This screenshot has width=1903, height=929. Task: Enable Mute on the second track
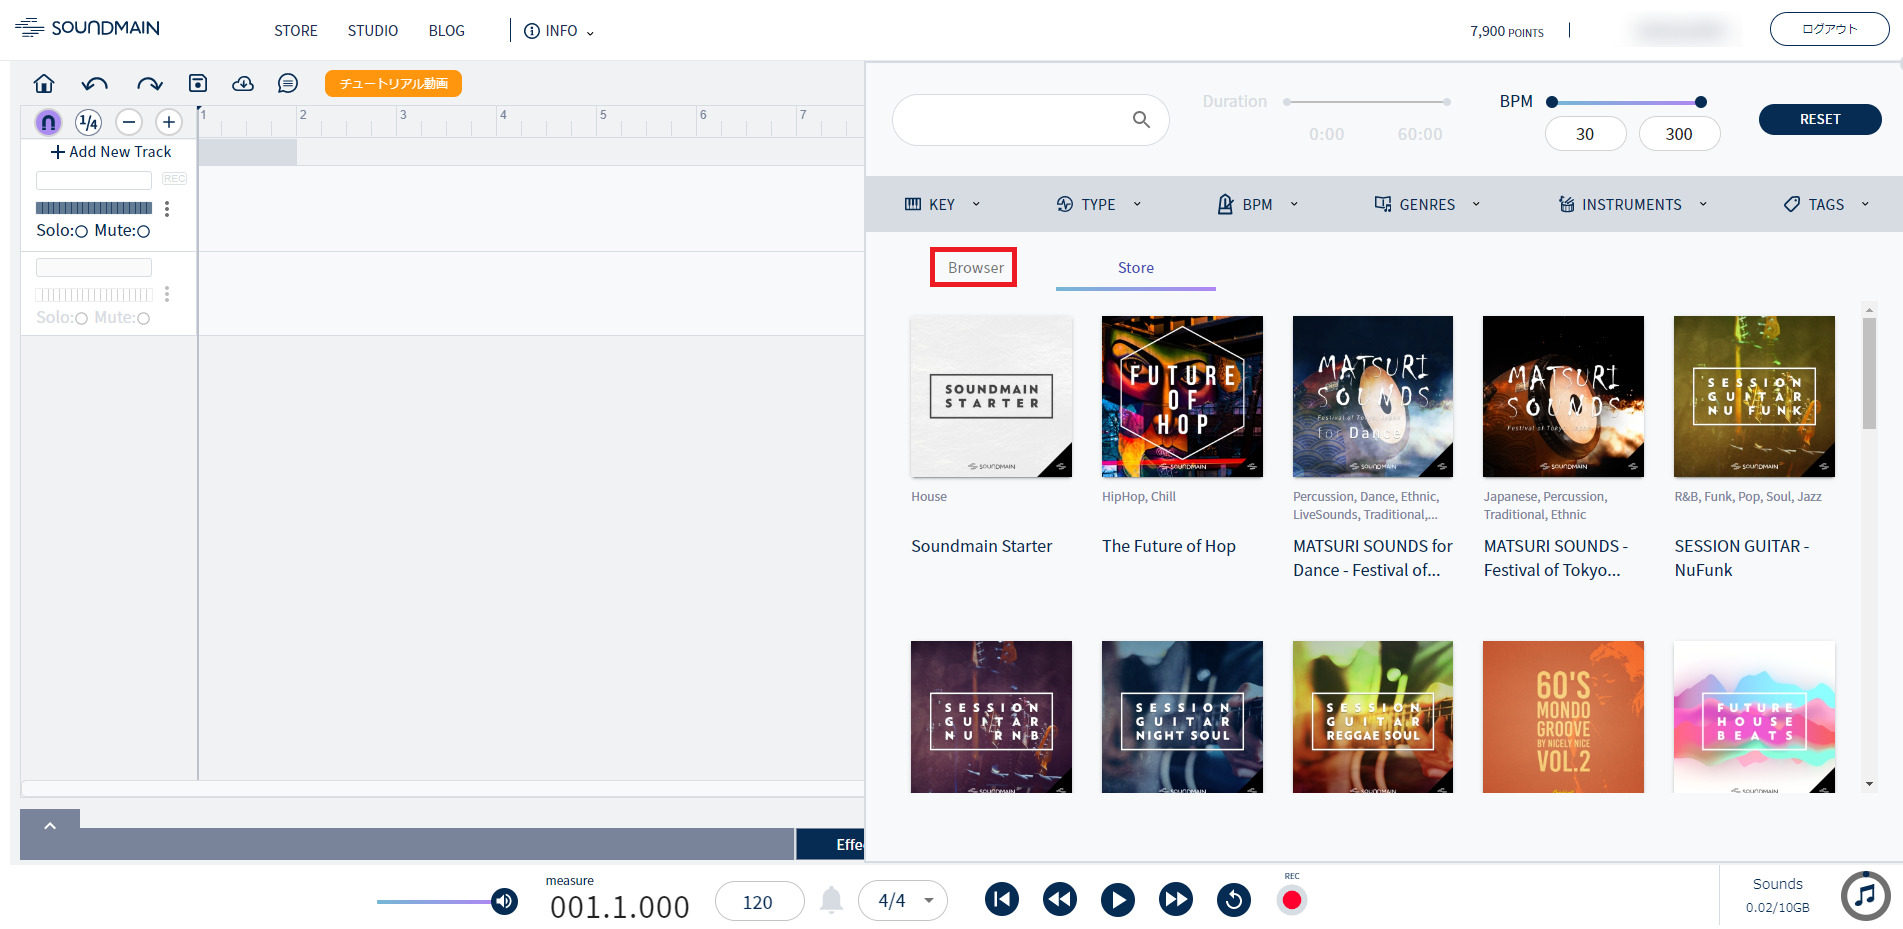(143, 319)
